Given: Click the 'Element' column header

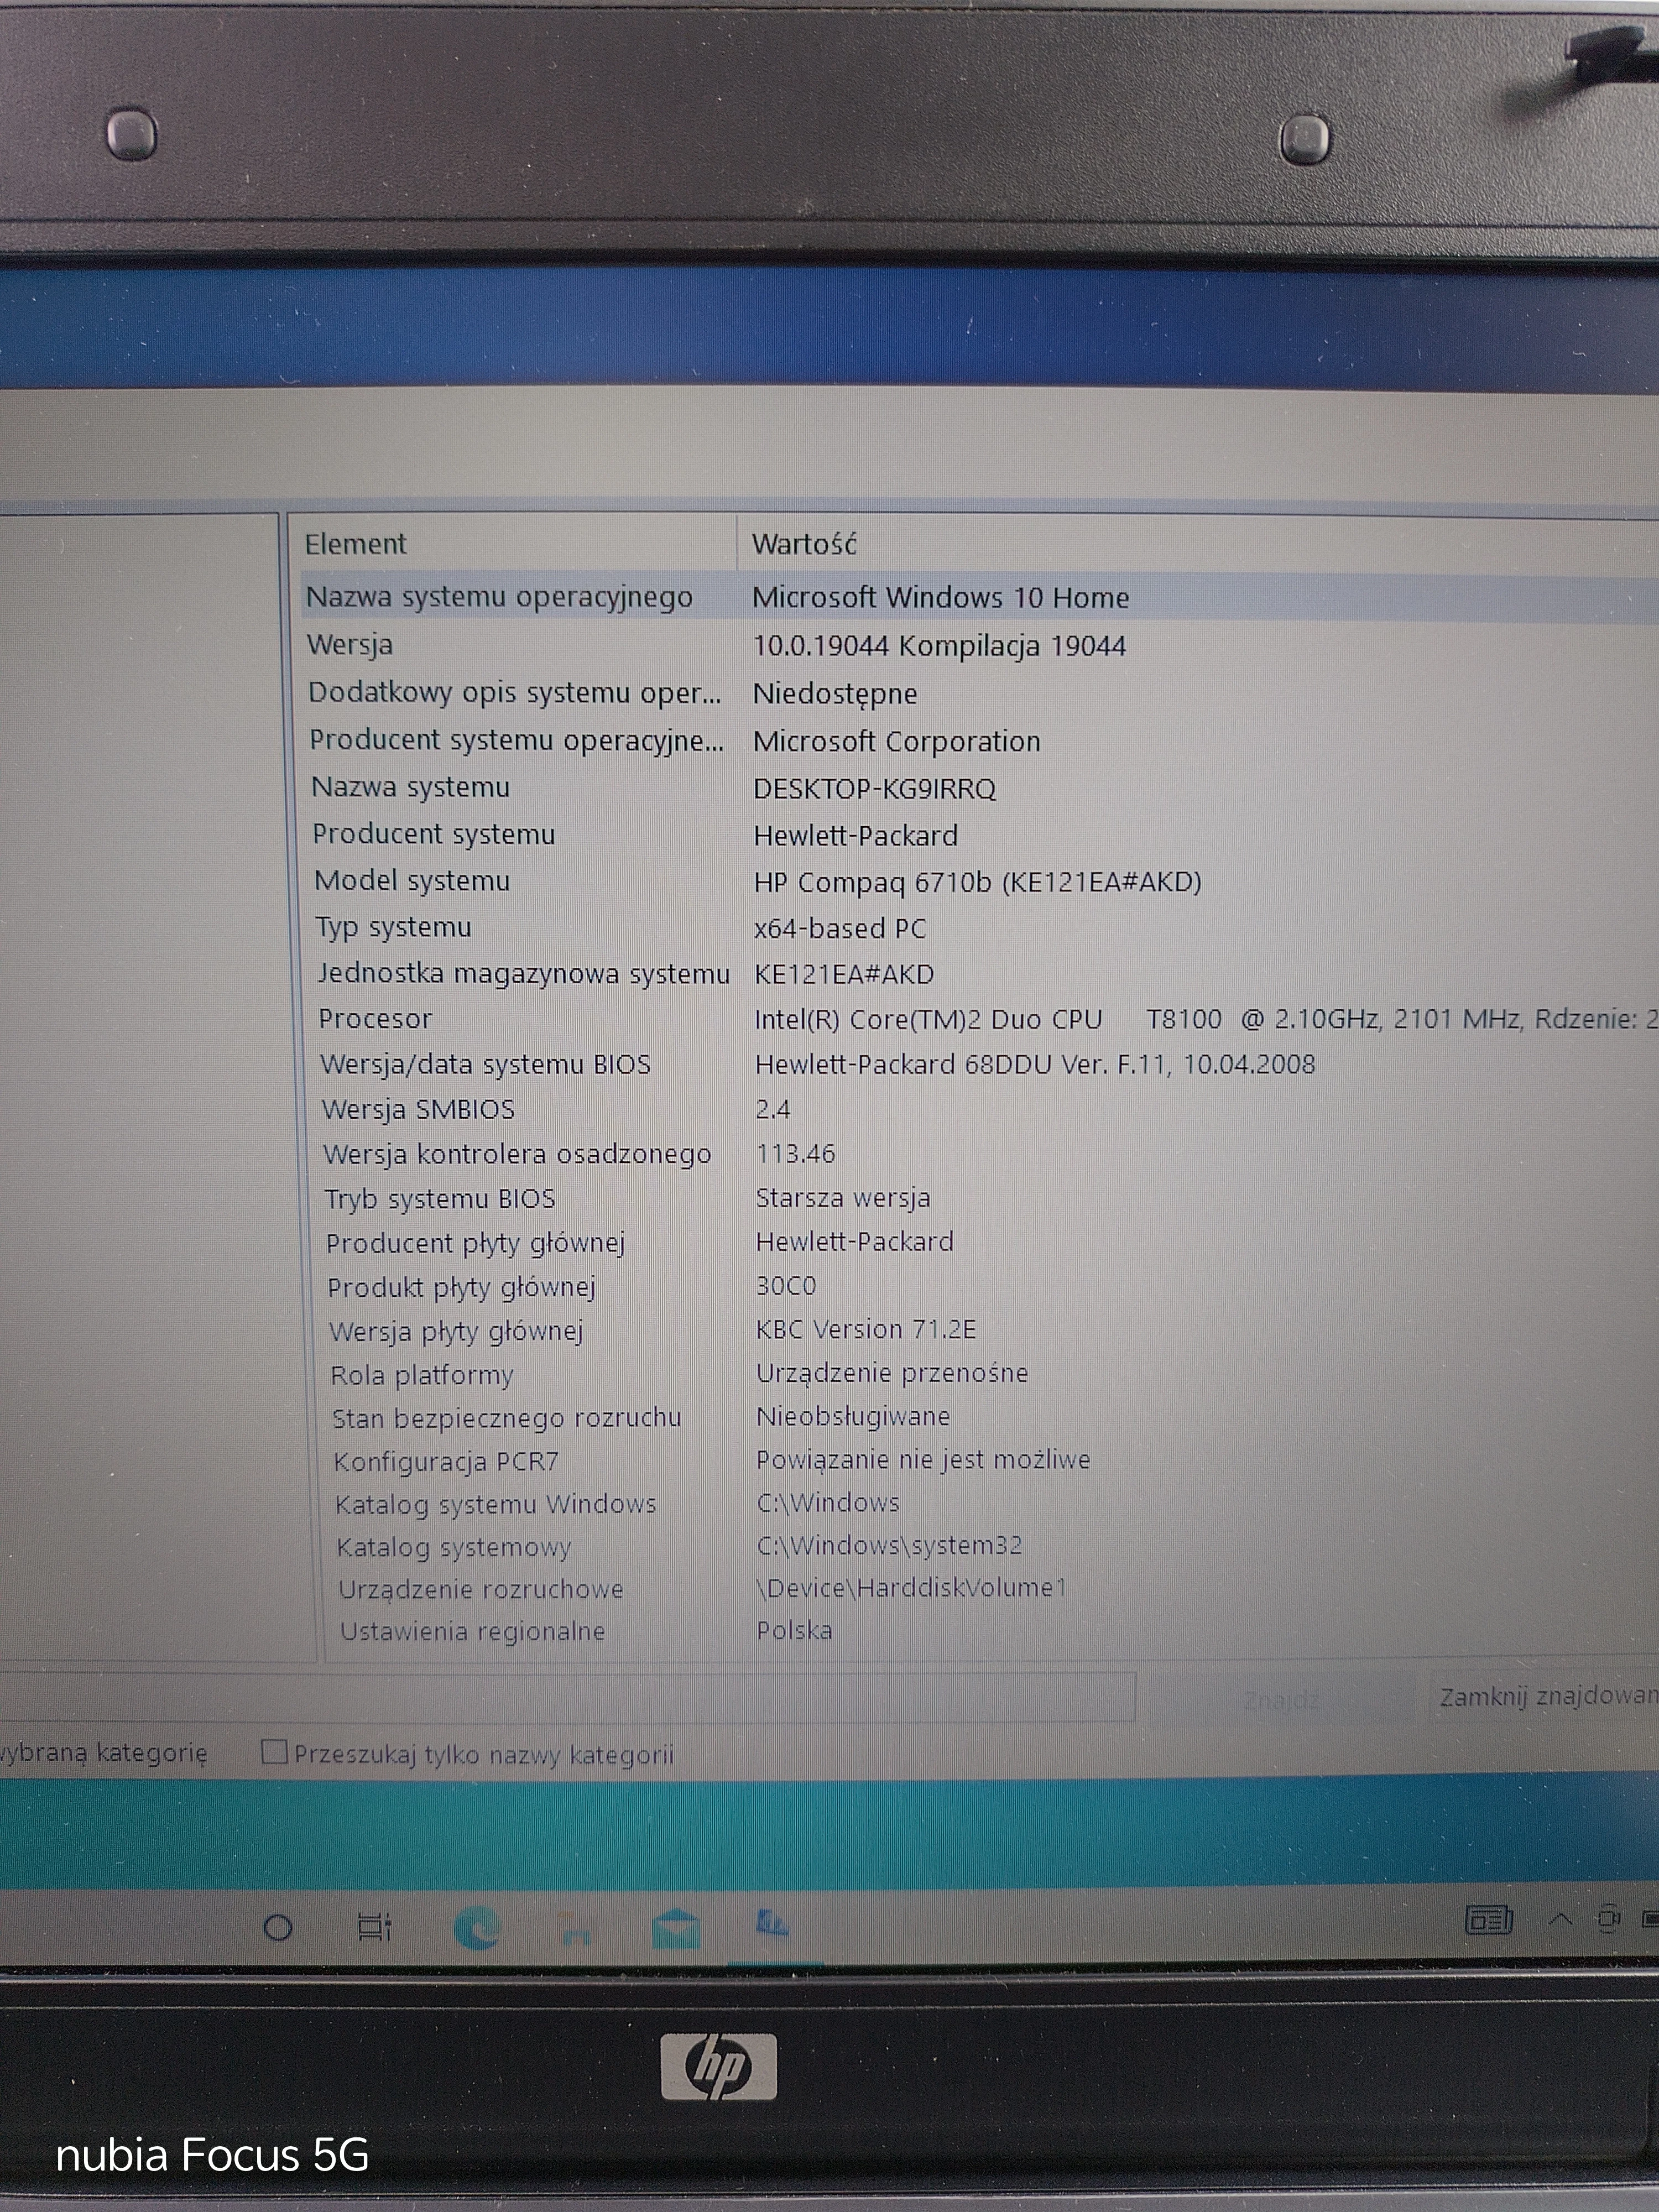Looking at the screenshot, I should click(x=513, y=544).
